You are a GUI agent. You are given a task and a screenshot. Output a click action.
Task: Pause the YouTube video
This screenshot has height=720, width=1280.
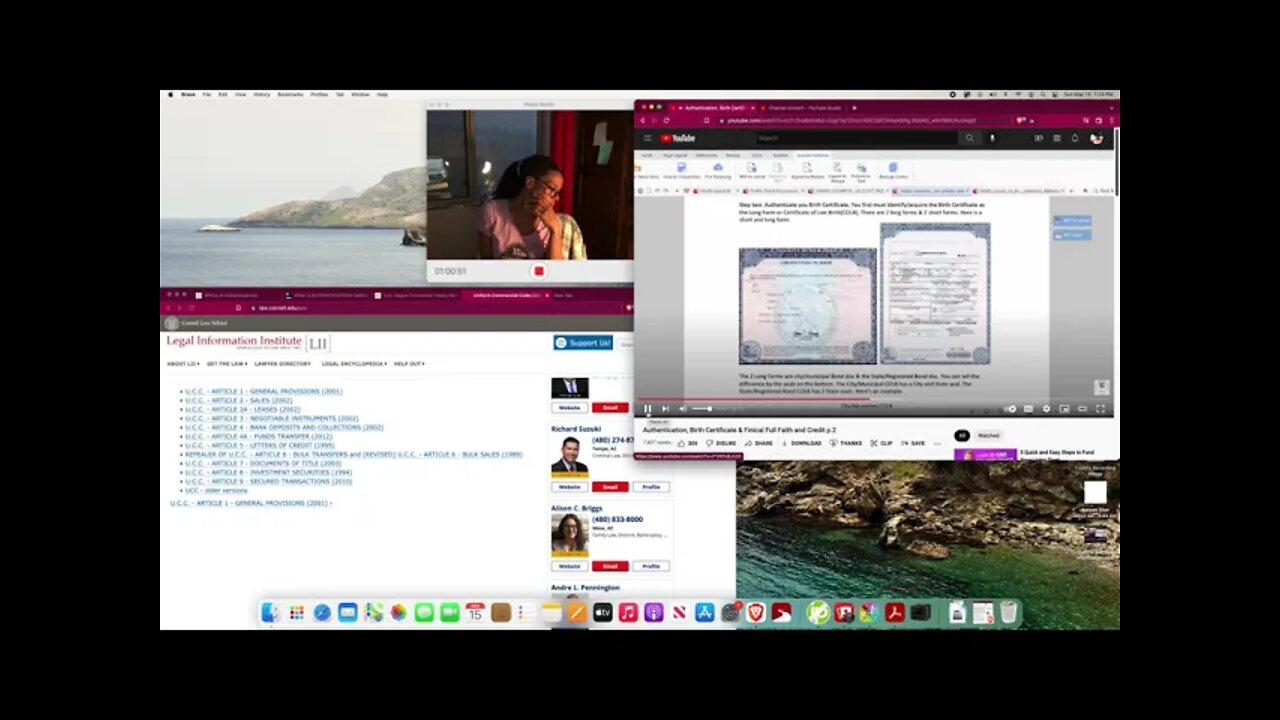click(648, 408)
